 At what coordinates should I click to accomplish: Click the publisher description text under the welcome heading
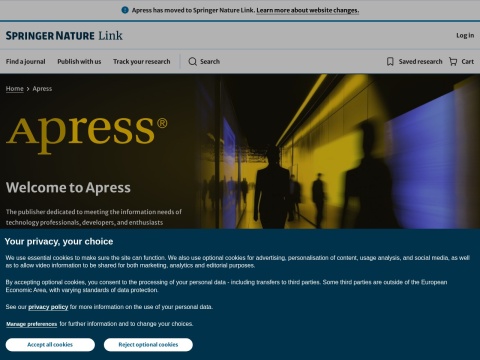pyautogui.click(x=94, y=217)
